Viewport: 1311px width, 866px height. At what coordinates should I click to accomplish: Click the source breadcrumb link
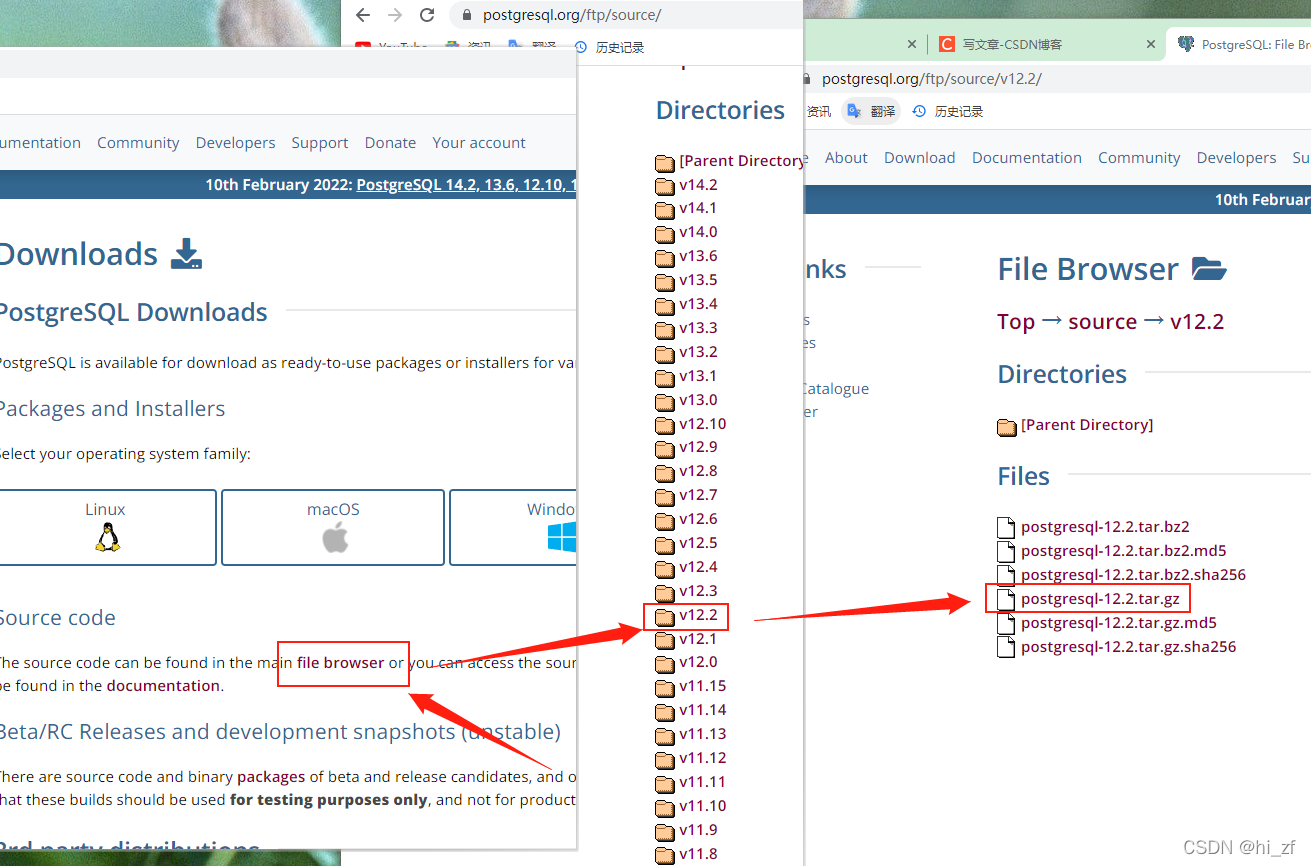coord(1103,322)
